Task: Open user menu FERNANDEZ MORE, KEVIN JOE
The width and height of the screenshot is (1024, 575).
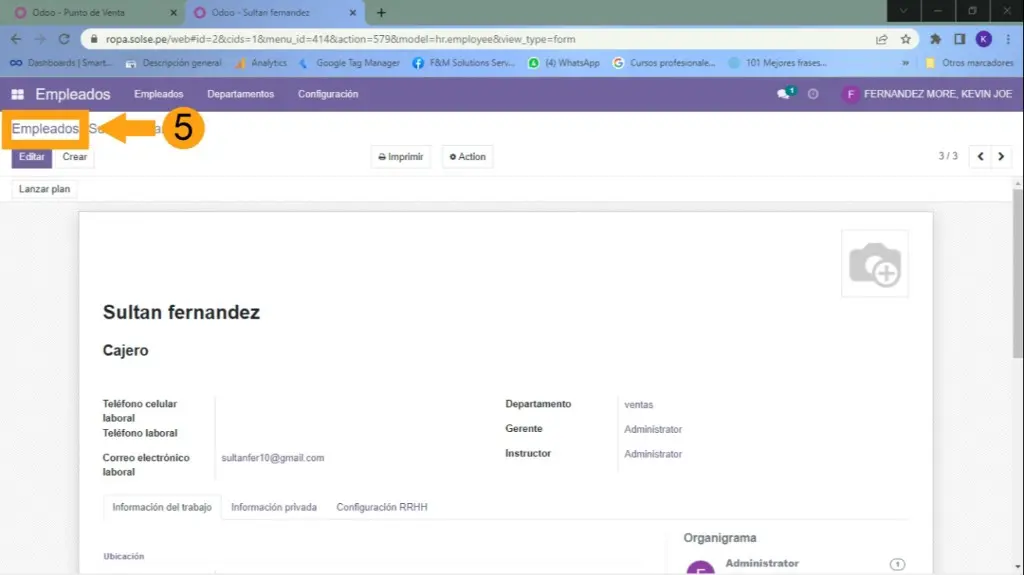Action: 927,94
